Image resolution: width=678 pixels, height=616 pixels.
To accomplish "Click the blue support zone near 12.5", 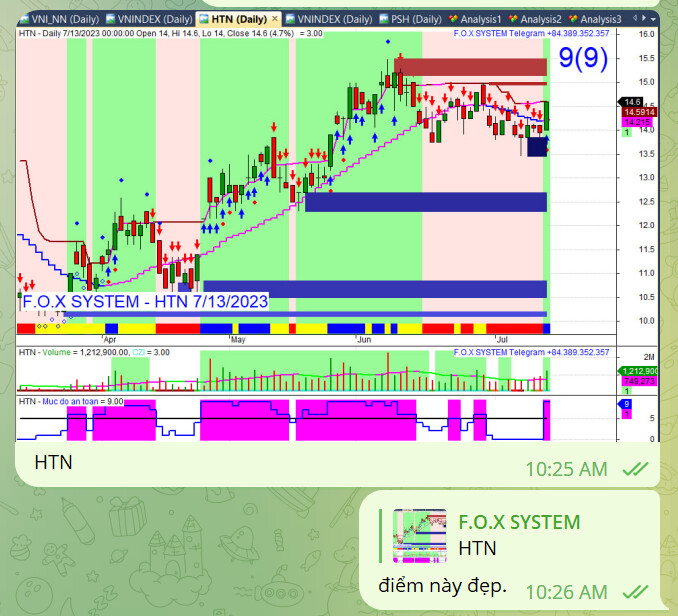I will (x=426, y=202).
